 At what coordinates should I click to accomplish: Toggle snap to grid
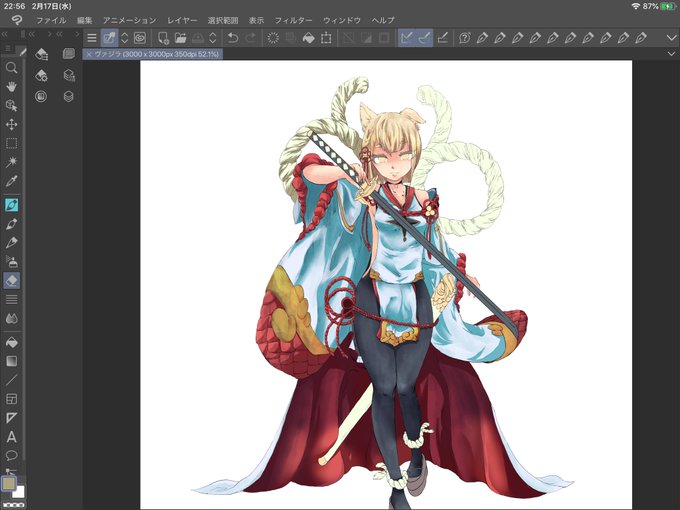(442, 38)
